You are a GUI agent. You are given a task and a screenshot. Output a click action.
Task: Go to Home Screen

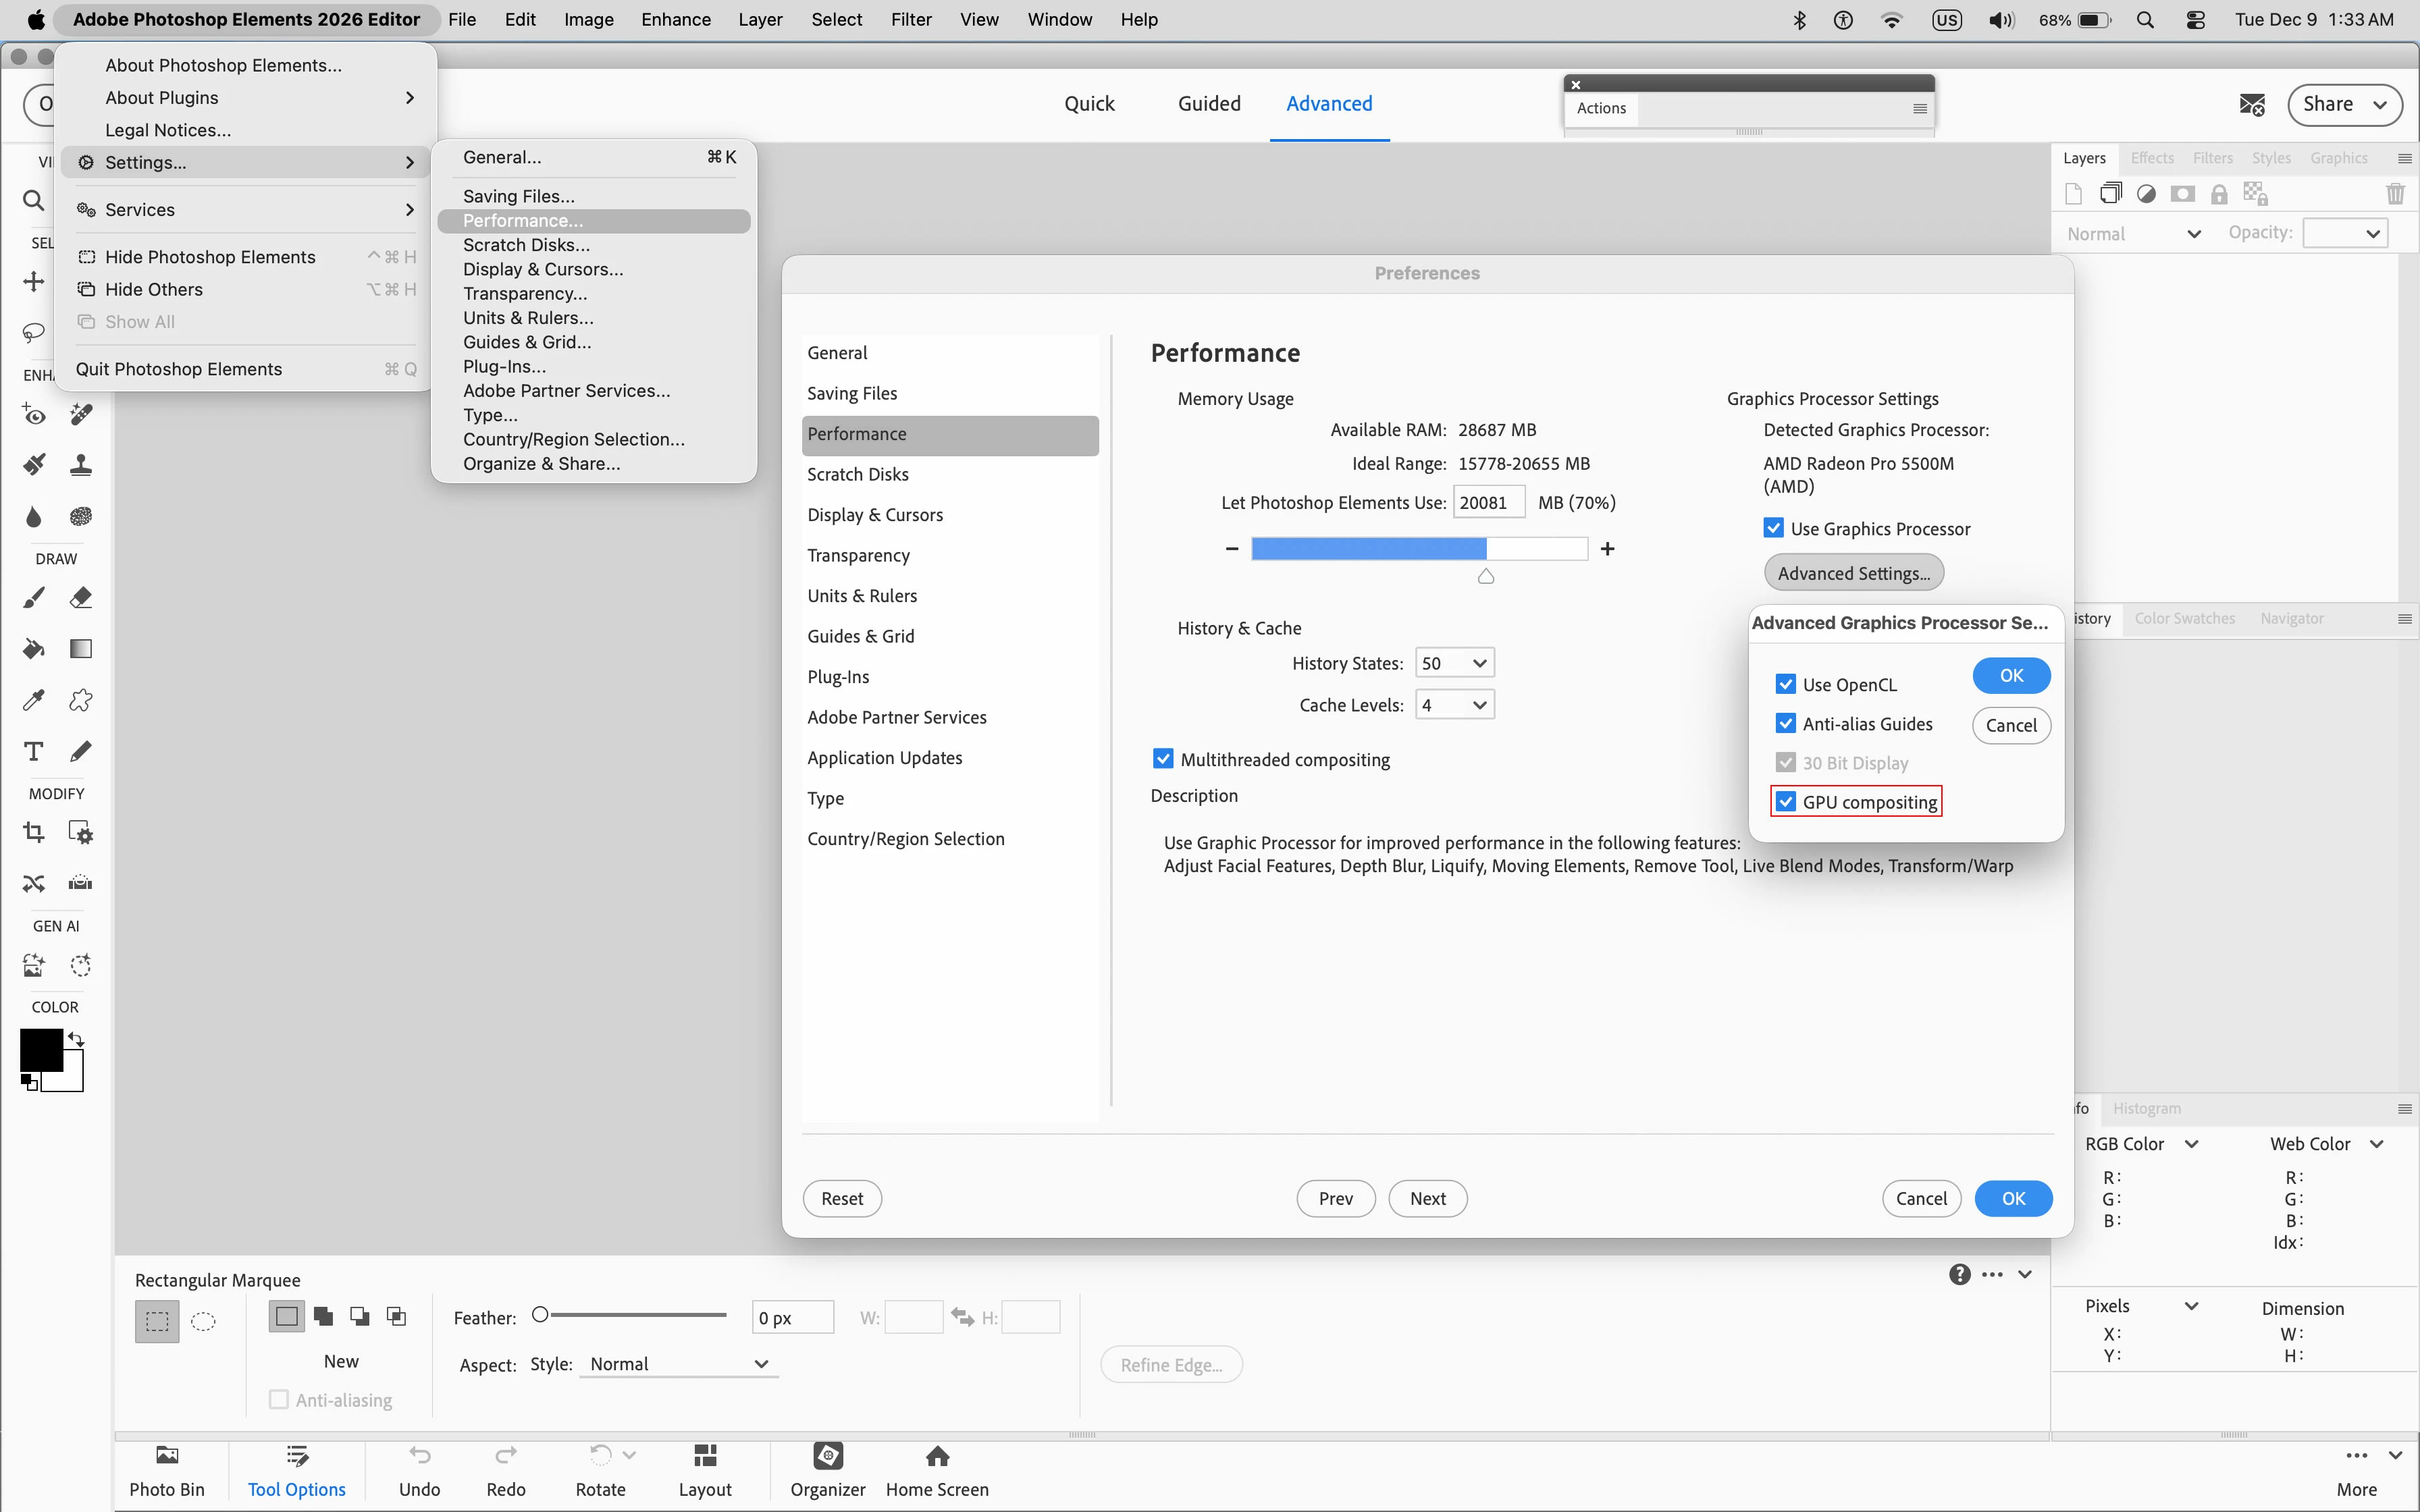pyautogui.click(x=937, y=1471)
